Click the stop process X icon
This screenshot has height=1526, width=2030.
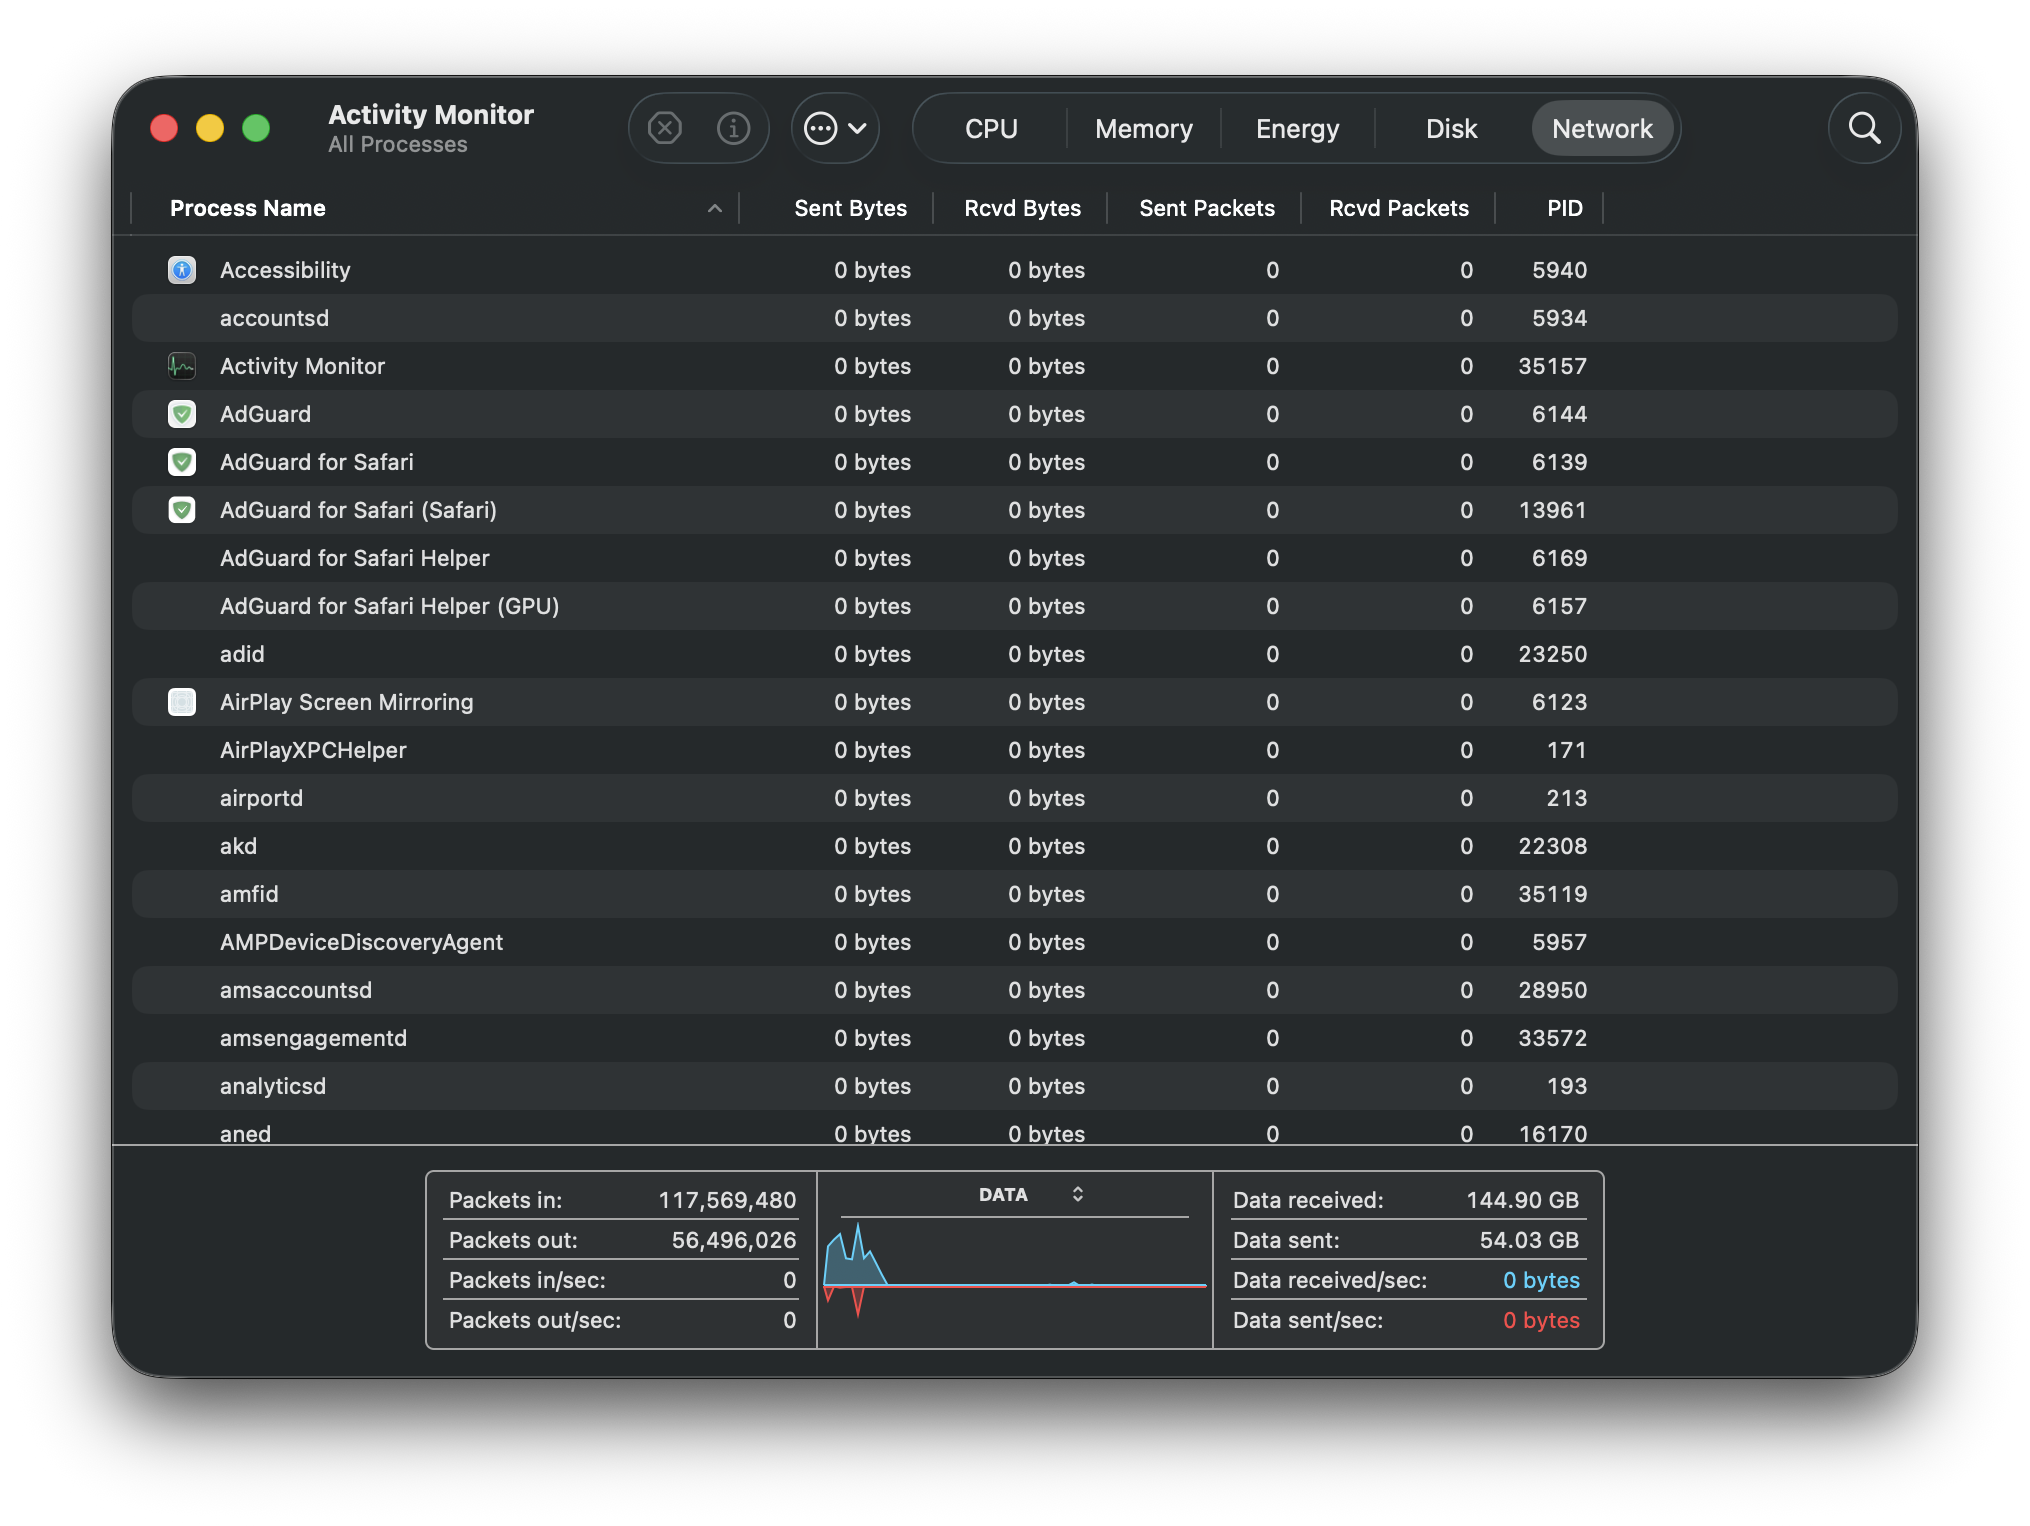(664, 128)
